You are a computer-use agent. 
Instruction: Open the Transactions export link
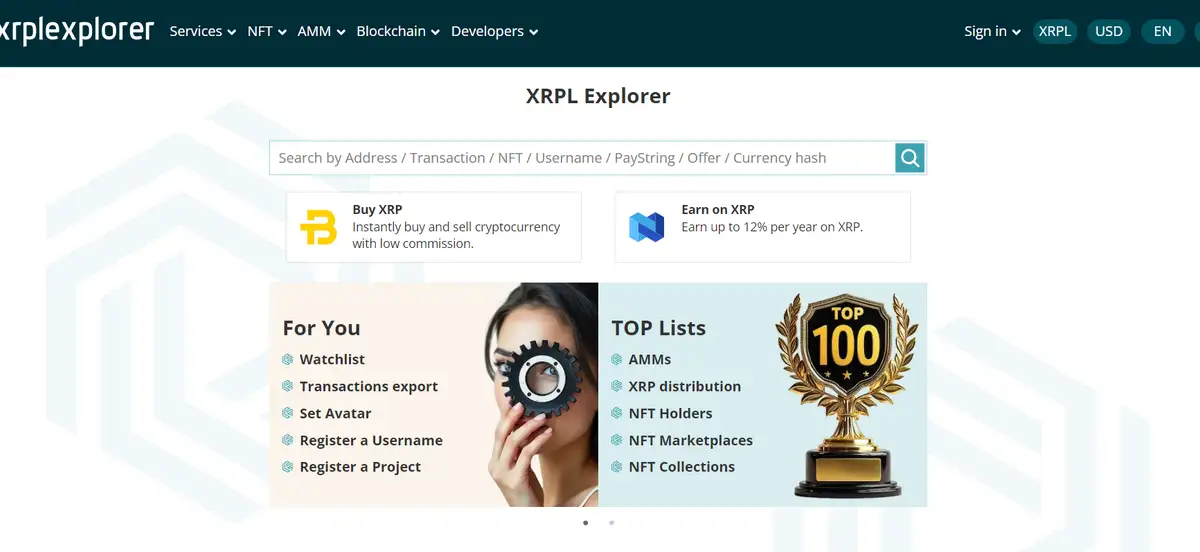(368, 387)
